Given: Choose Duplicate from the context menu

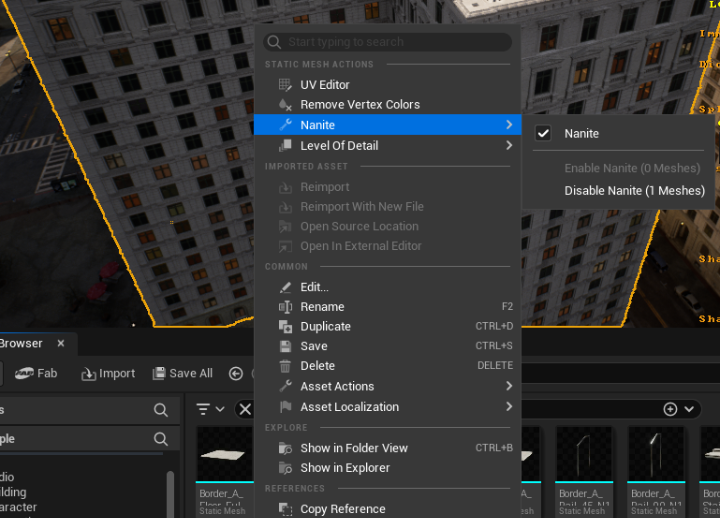Looking at the screenshot, I should pos(325,327).
